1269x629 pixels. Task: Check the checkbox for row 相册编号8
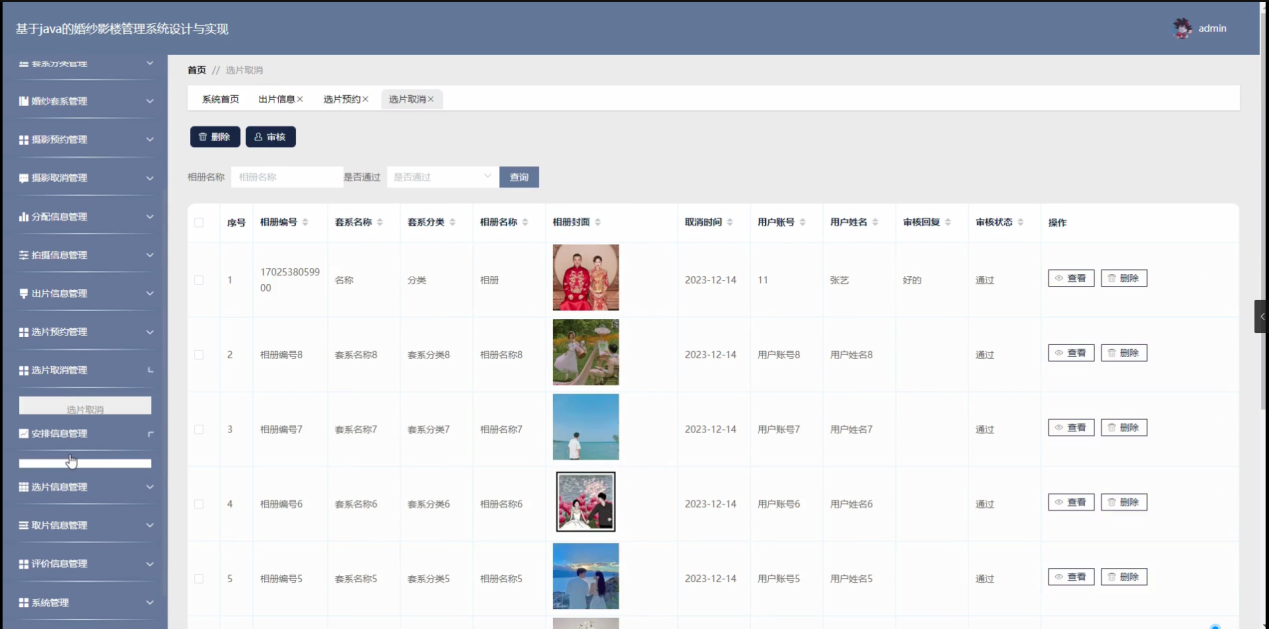coord(198,352)
